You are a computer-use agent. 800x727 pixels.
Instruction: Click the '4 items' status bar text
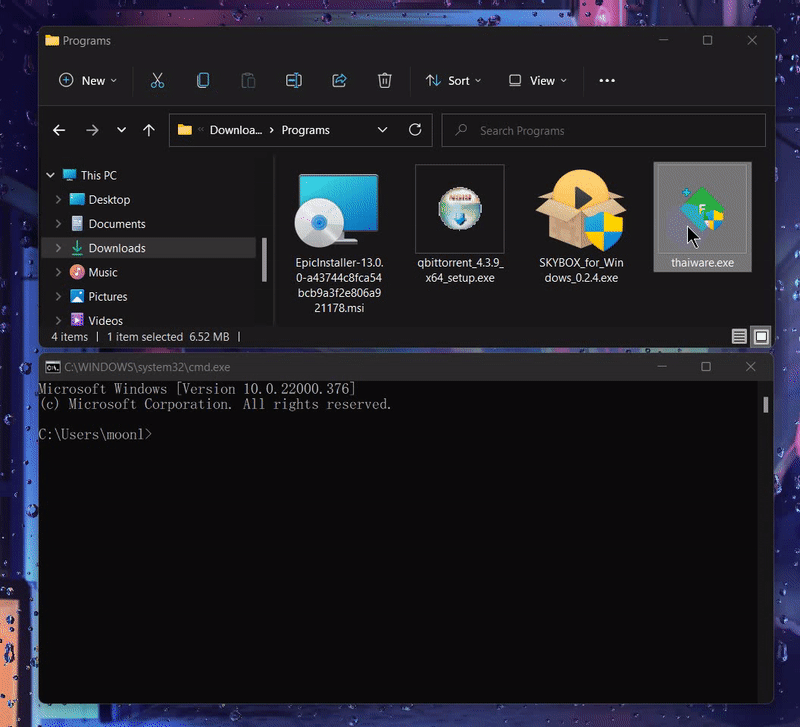click(x=69, y=337)
